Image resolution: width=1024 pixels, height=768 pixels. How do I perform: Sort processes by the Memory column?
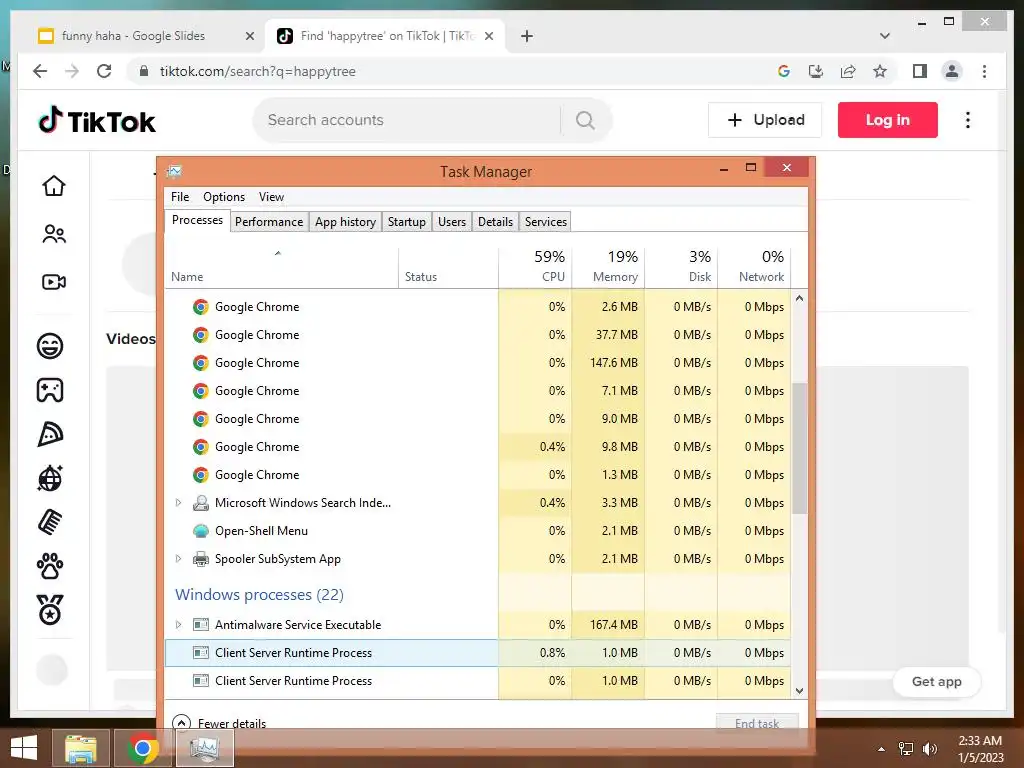[609, 267]
